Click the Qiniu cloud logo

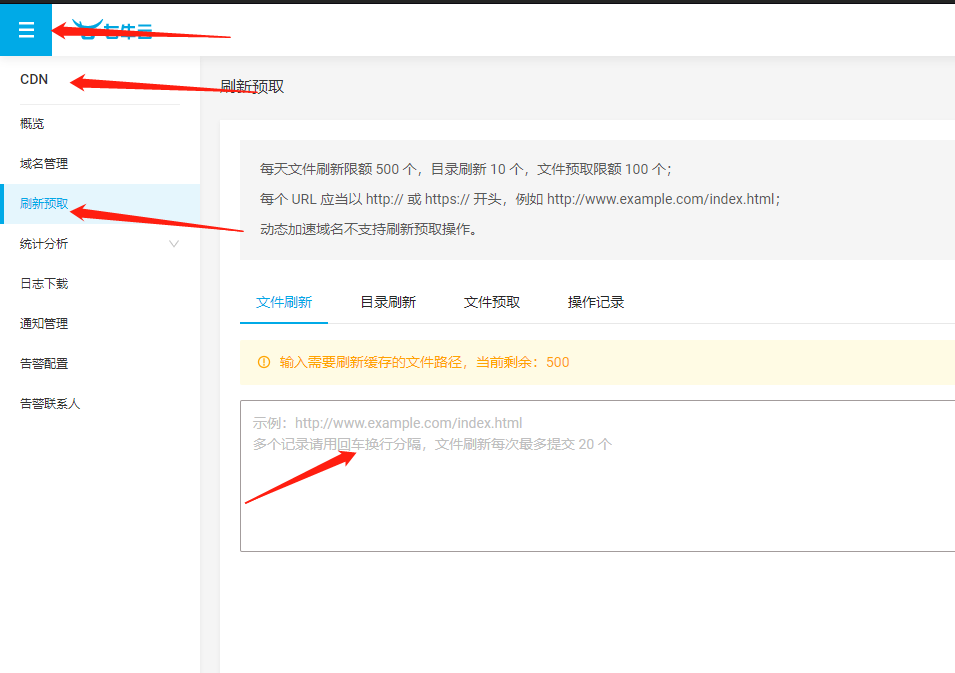click(x=113, y=30)
